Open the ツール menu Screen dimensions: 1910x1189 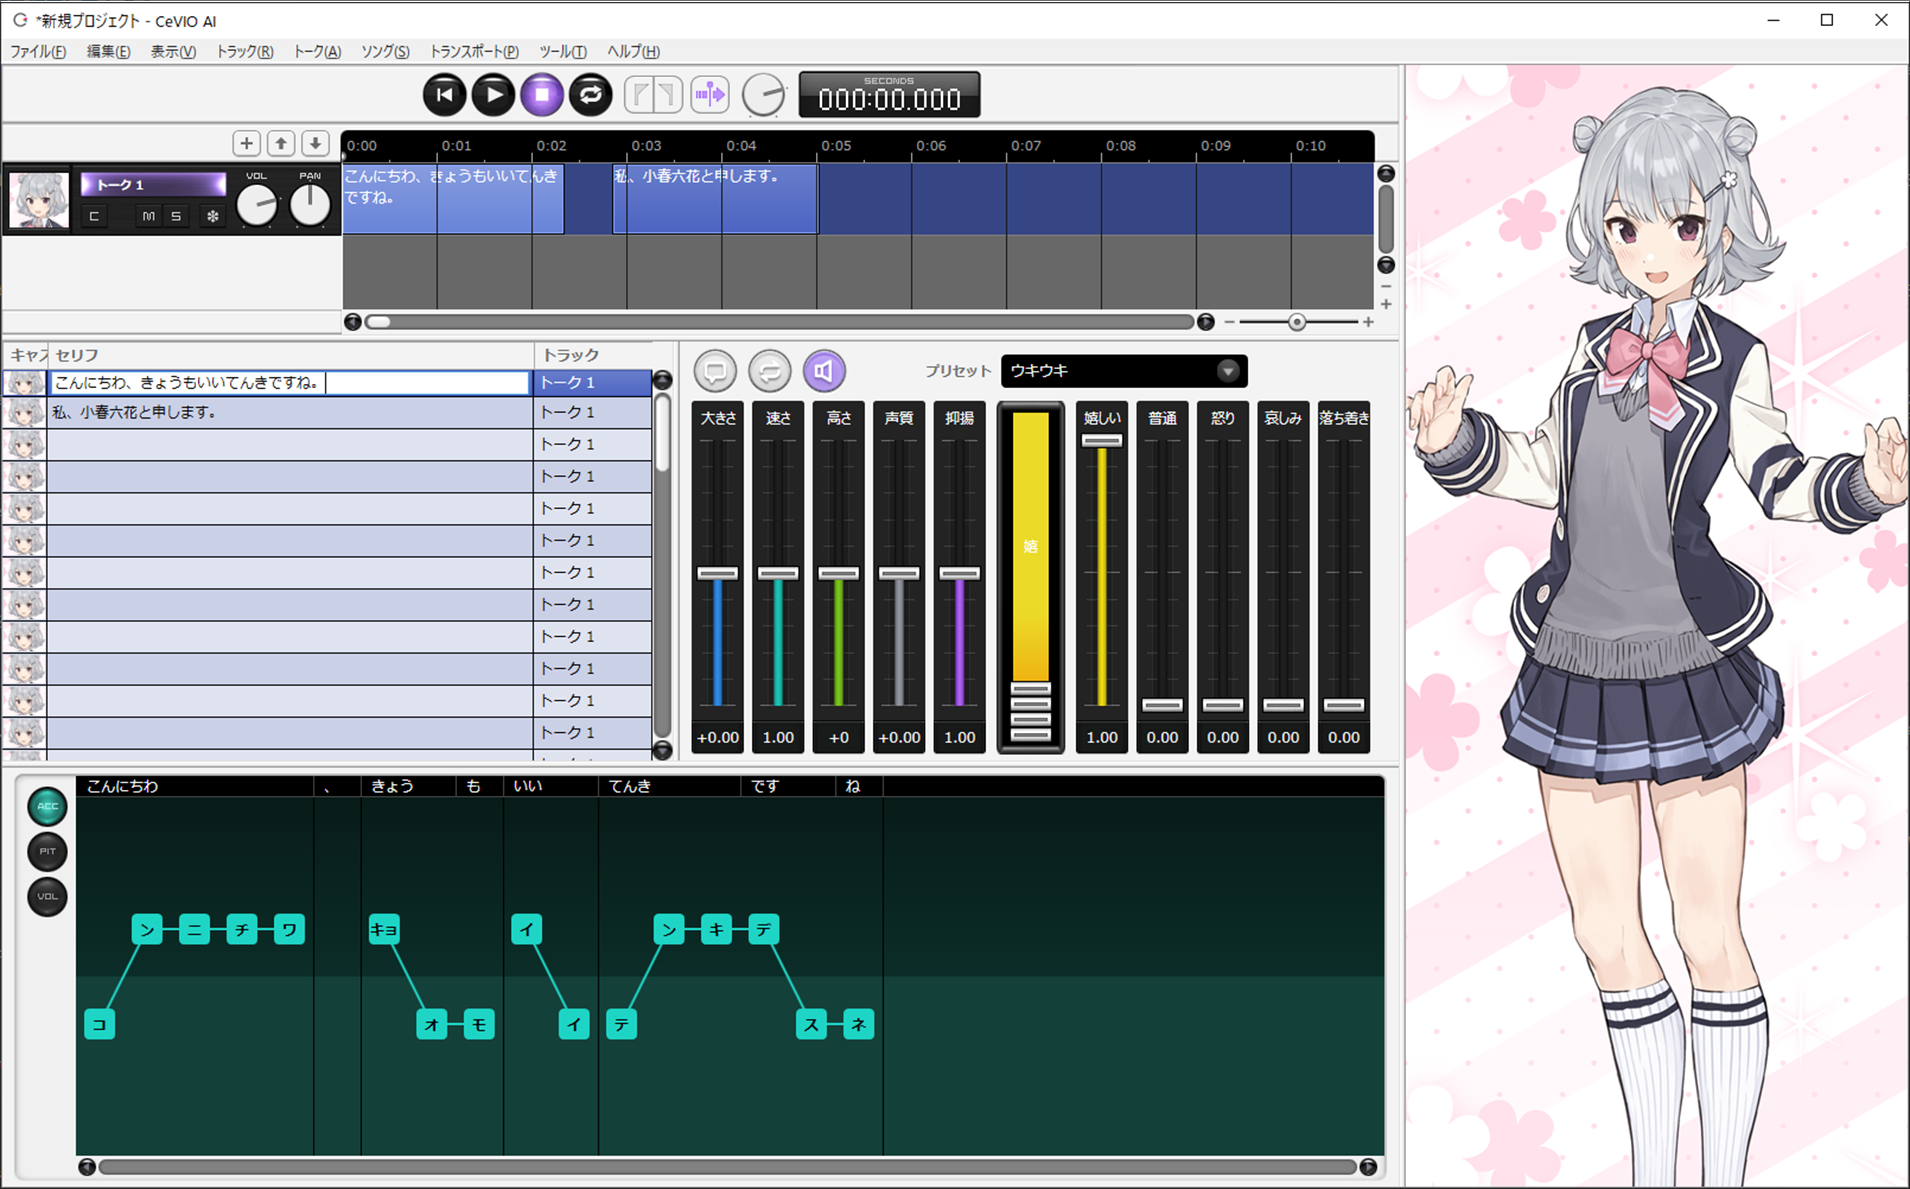pyautogui.click(x=563, y=51)
